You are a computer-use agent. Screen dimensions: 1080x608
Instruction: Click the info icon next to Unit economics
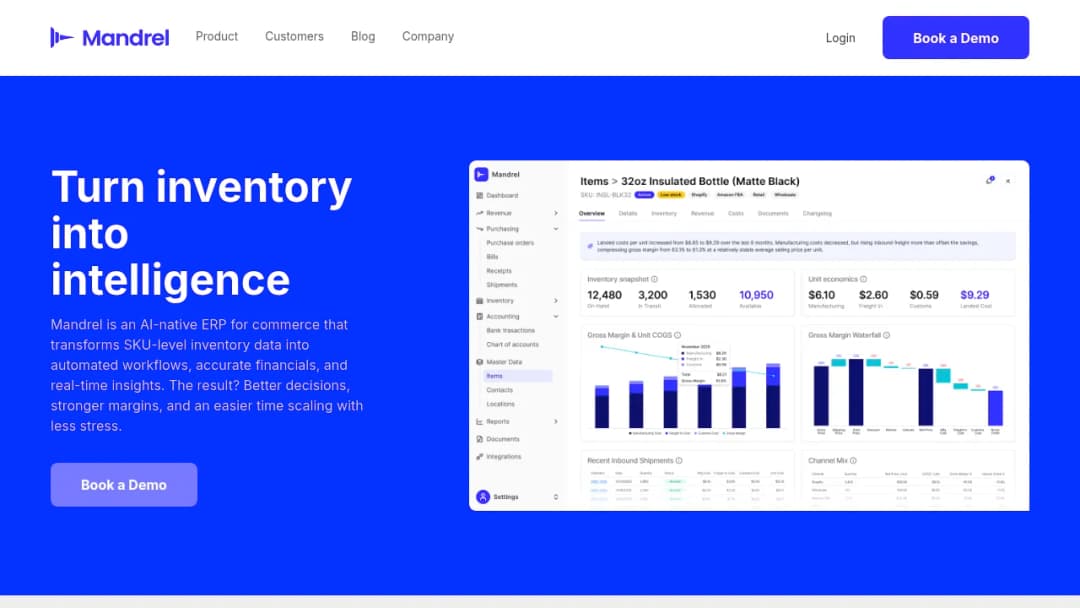pos(864,280)
